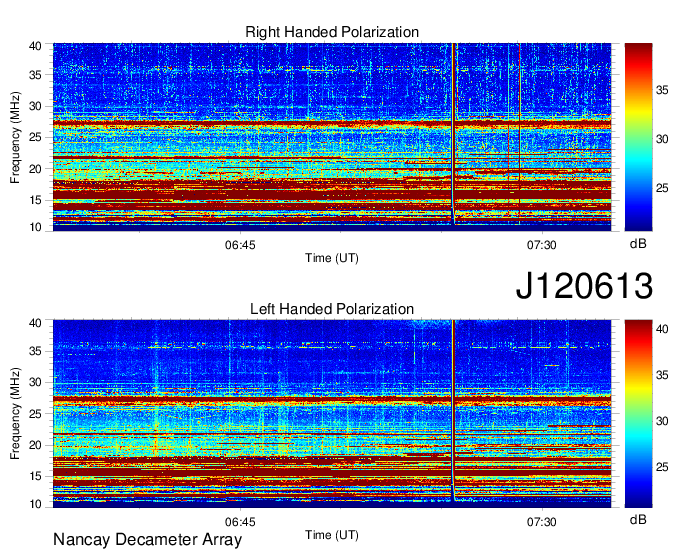Click the 'Right Handed Polarization' plot title

tap(332, 32)
